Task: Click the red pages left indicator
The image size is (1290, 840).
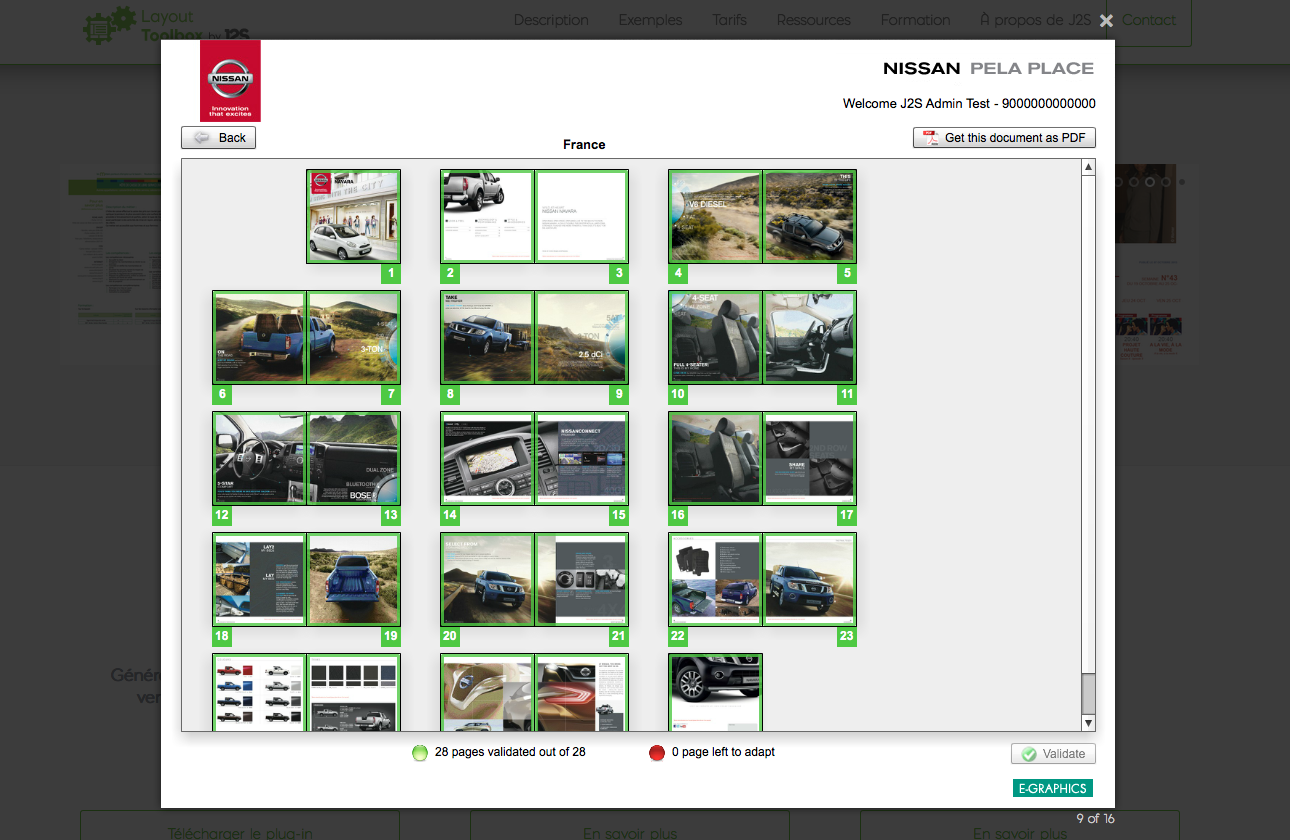Action: [x=657, y=753]
